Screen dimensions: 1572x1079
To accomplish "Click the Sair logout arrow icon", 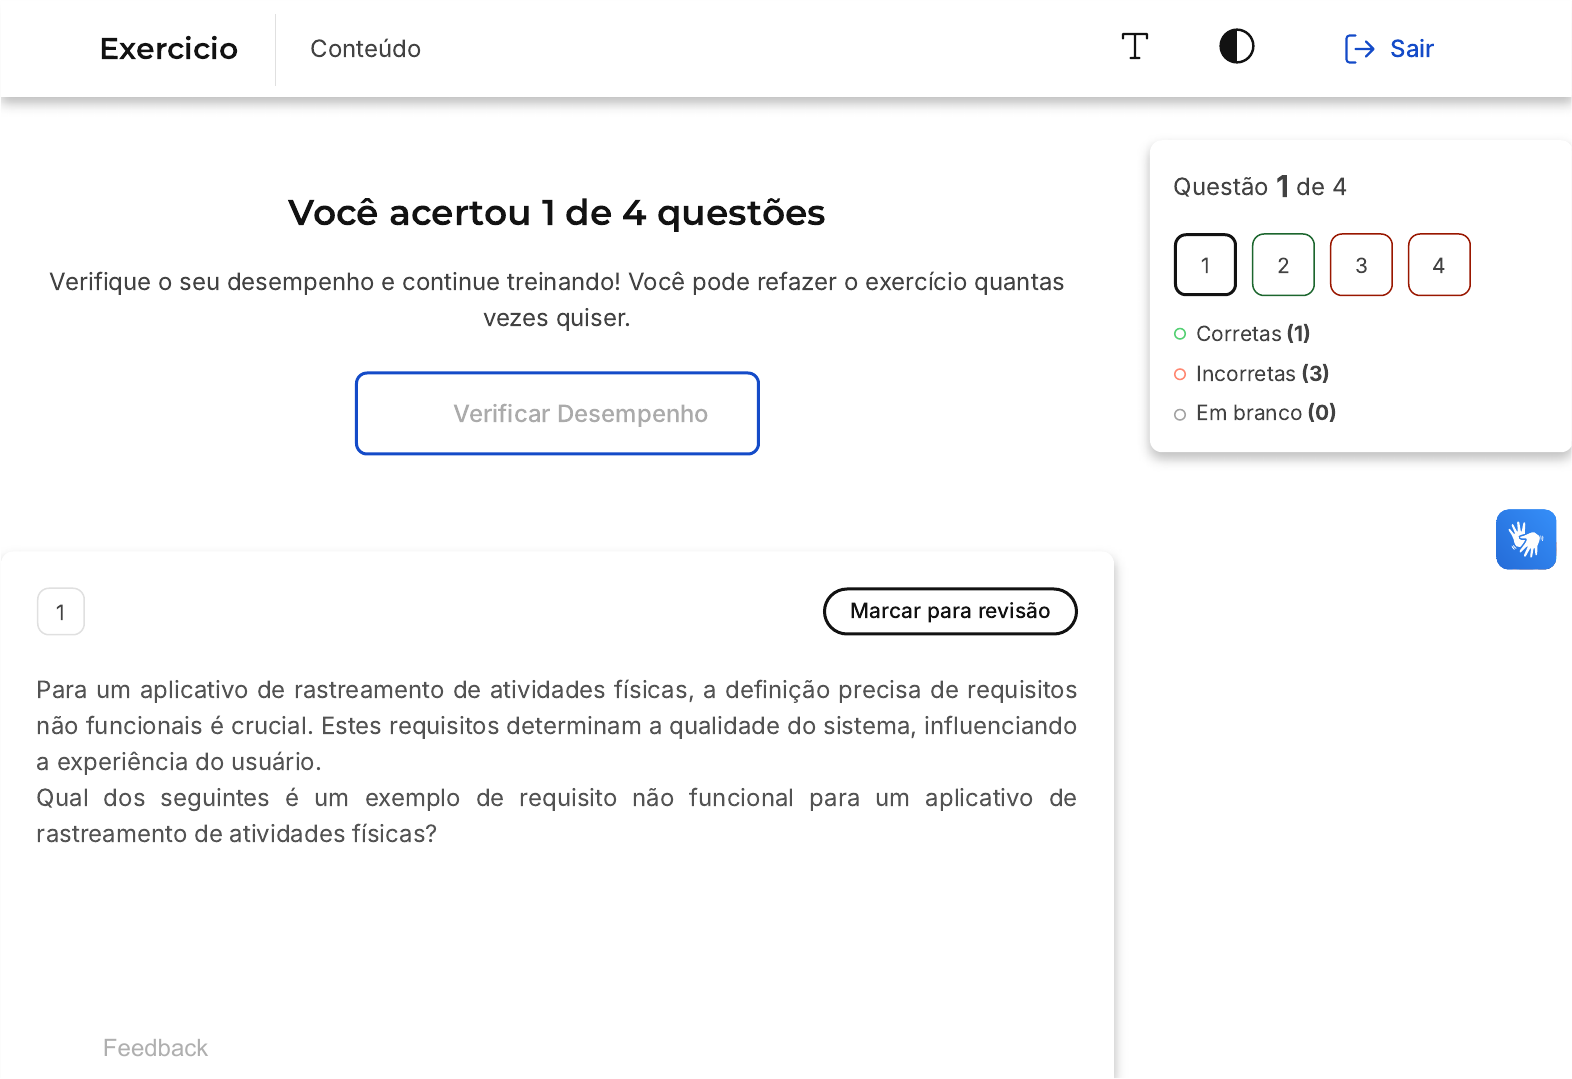I will click(1359, 49).
